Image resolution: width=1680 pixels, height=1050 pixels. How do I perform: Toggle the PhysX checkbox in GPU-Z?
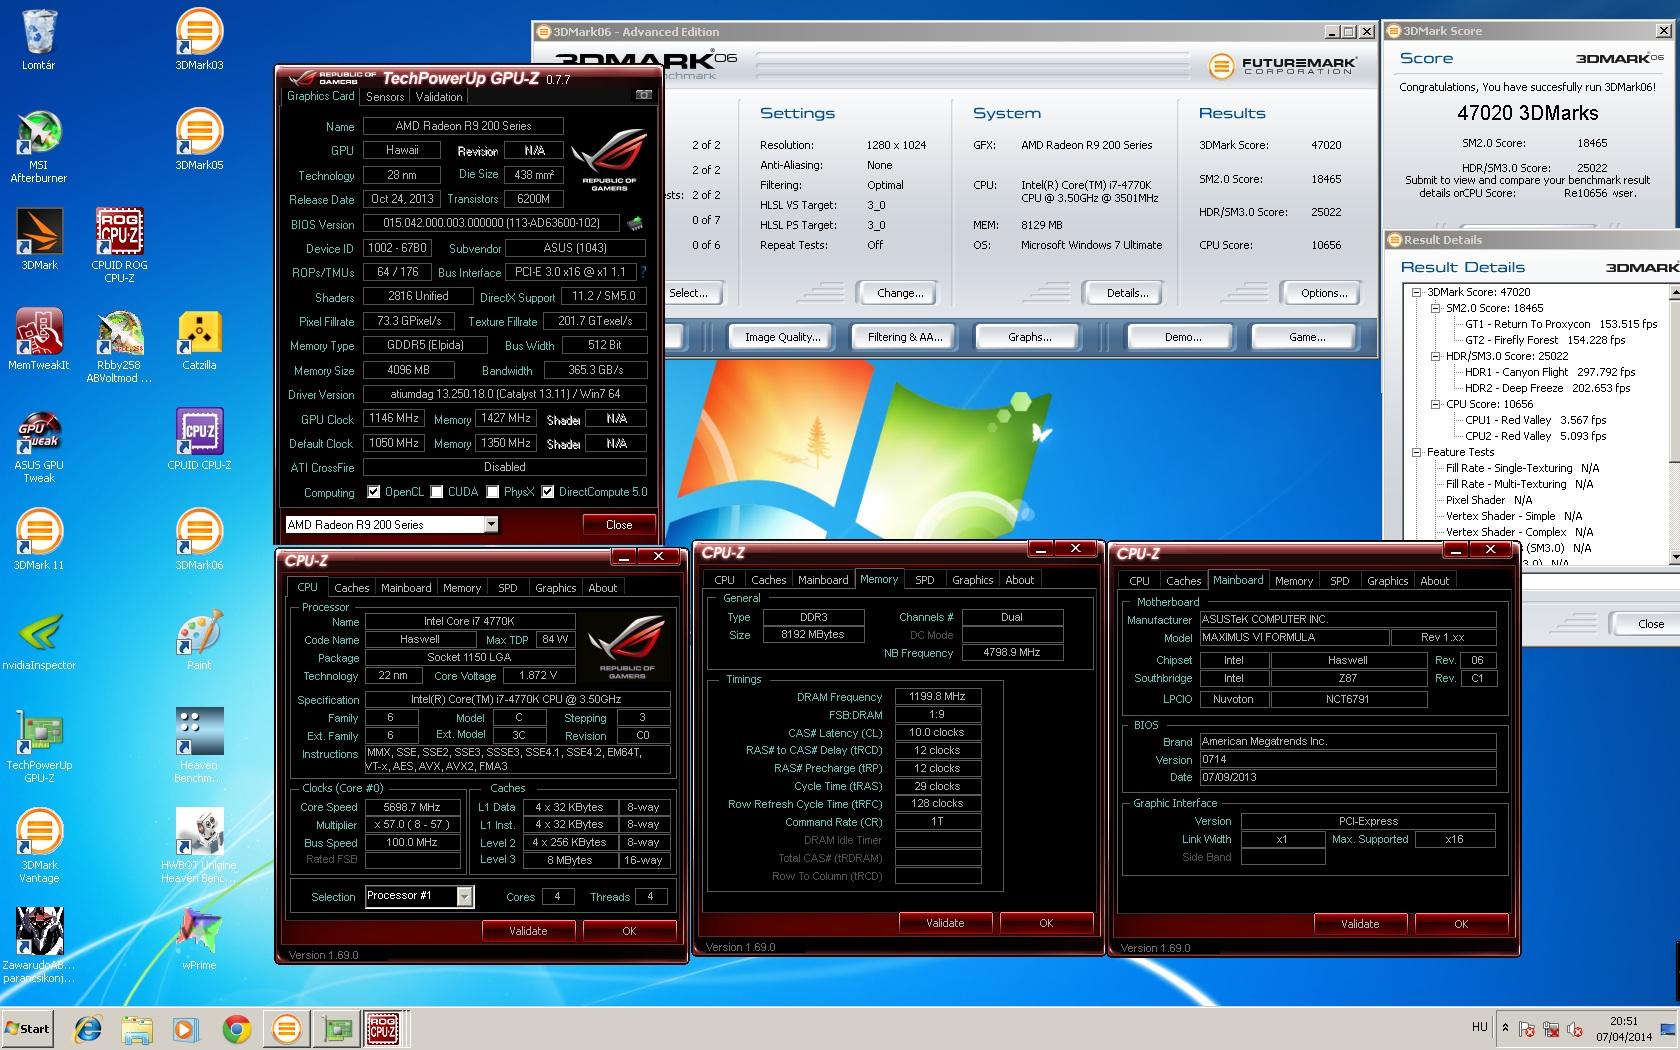click(x=493, y=492)
